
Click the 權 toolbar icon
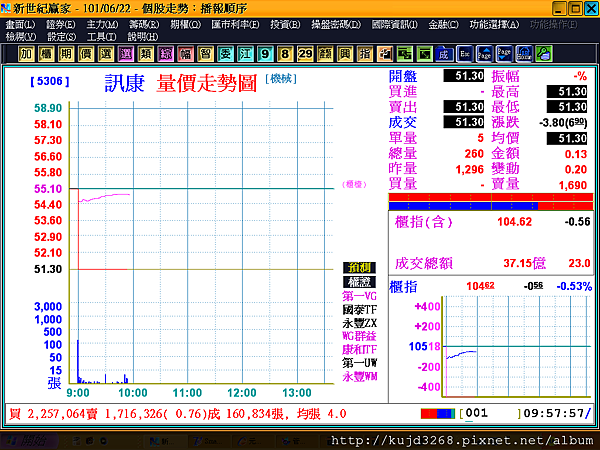pos(44,52)
